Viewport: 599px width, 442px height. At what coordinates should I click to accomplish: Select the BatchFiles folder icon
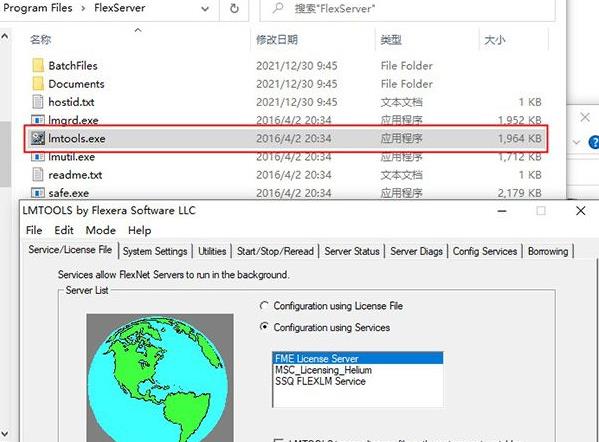[38, 66]
